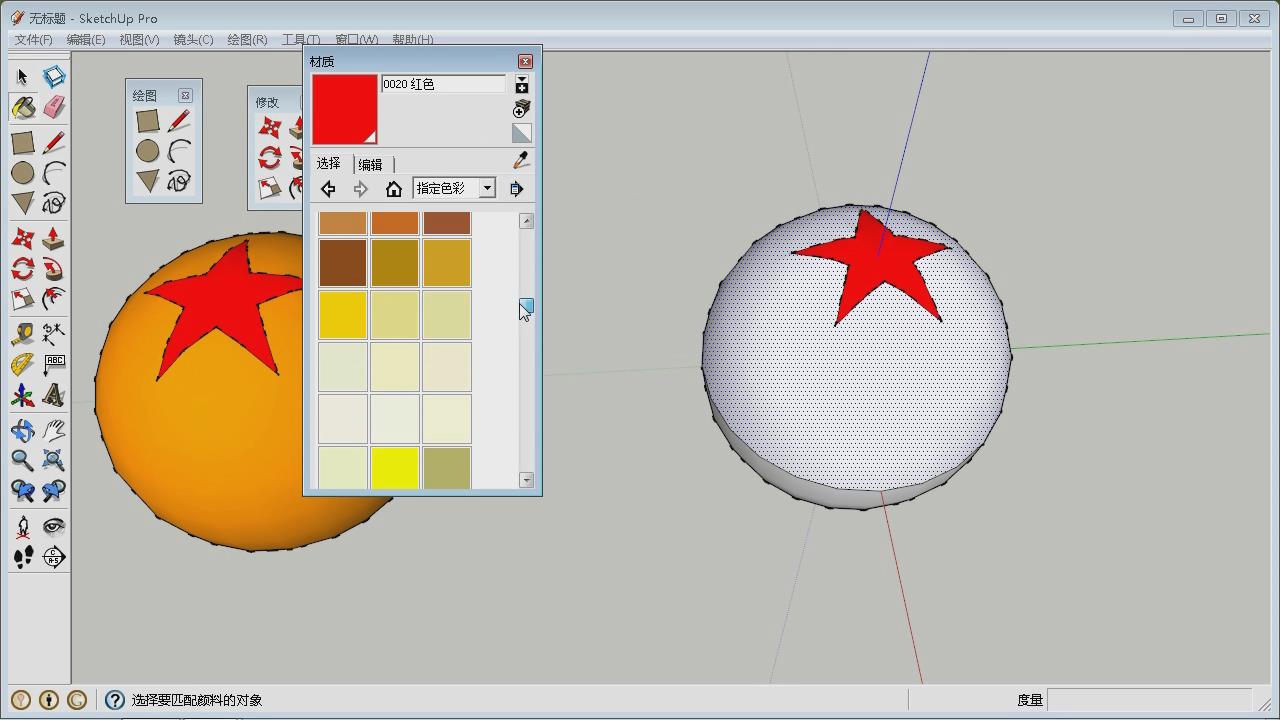Select Rectangle tool in main left toolbar
This screenshot has height=720, width=1280.
point(22,142)
